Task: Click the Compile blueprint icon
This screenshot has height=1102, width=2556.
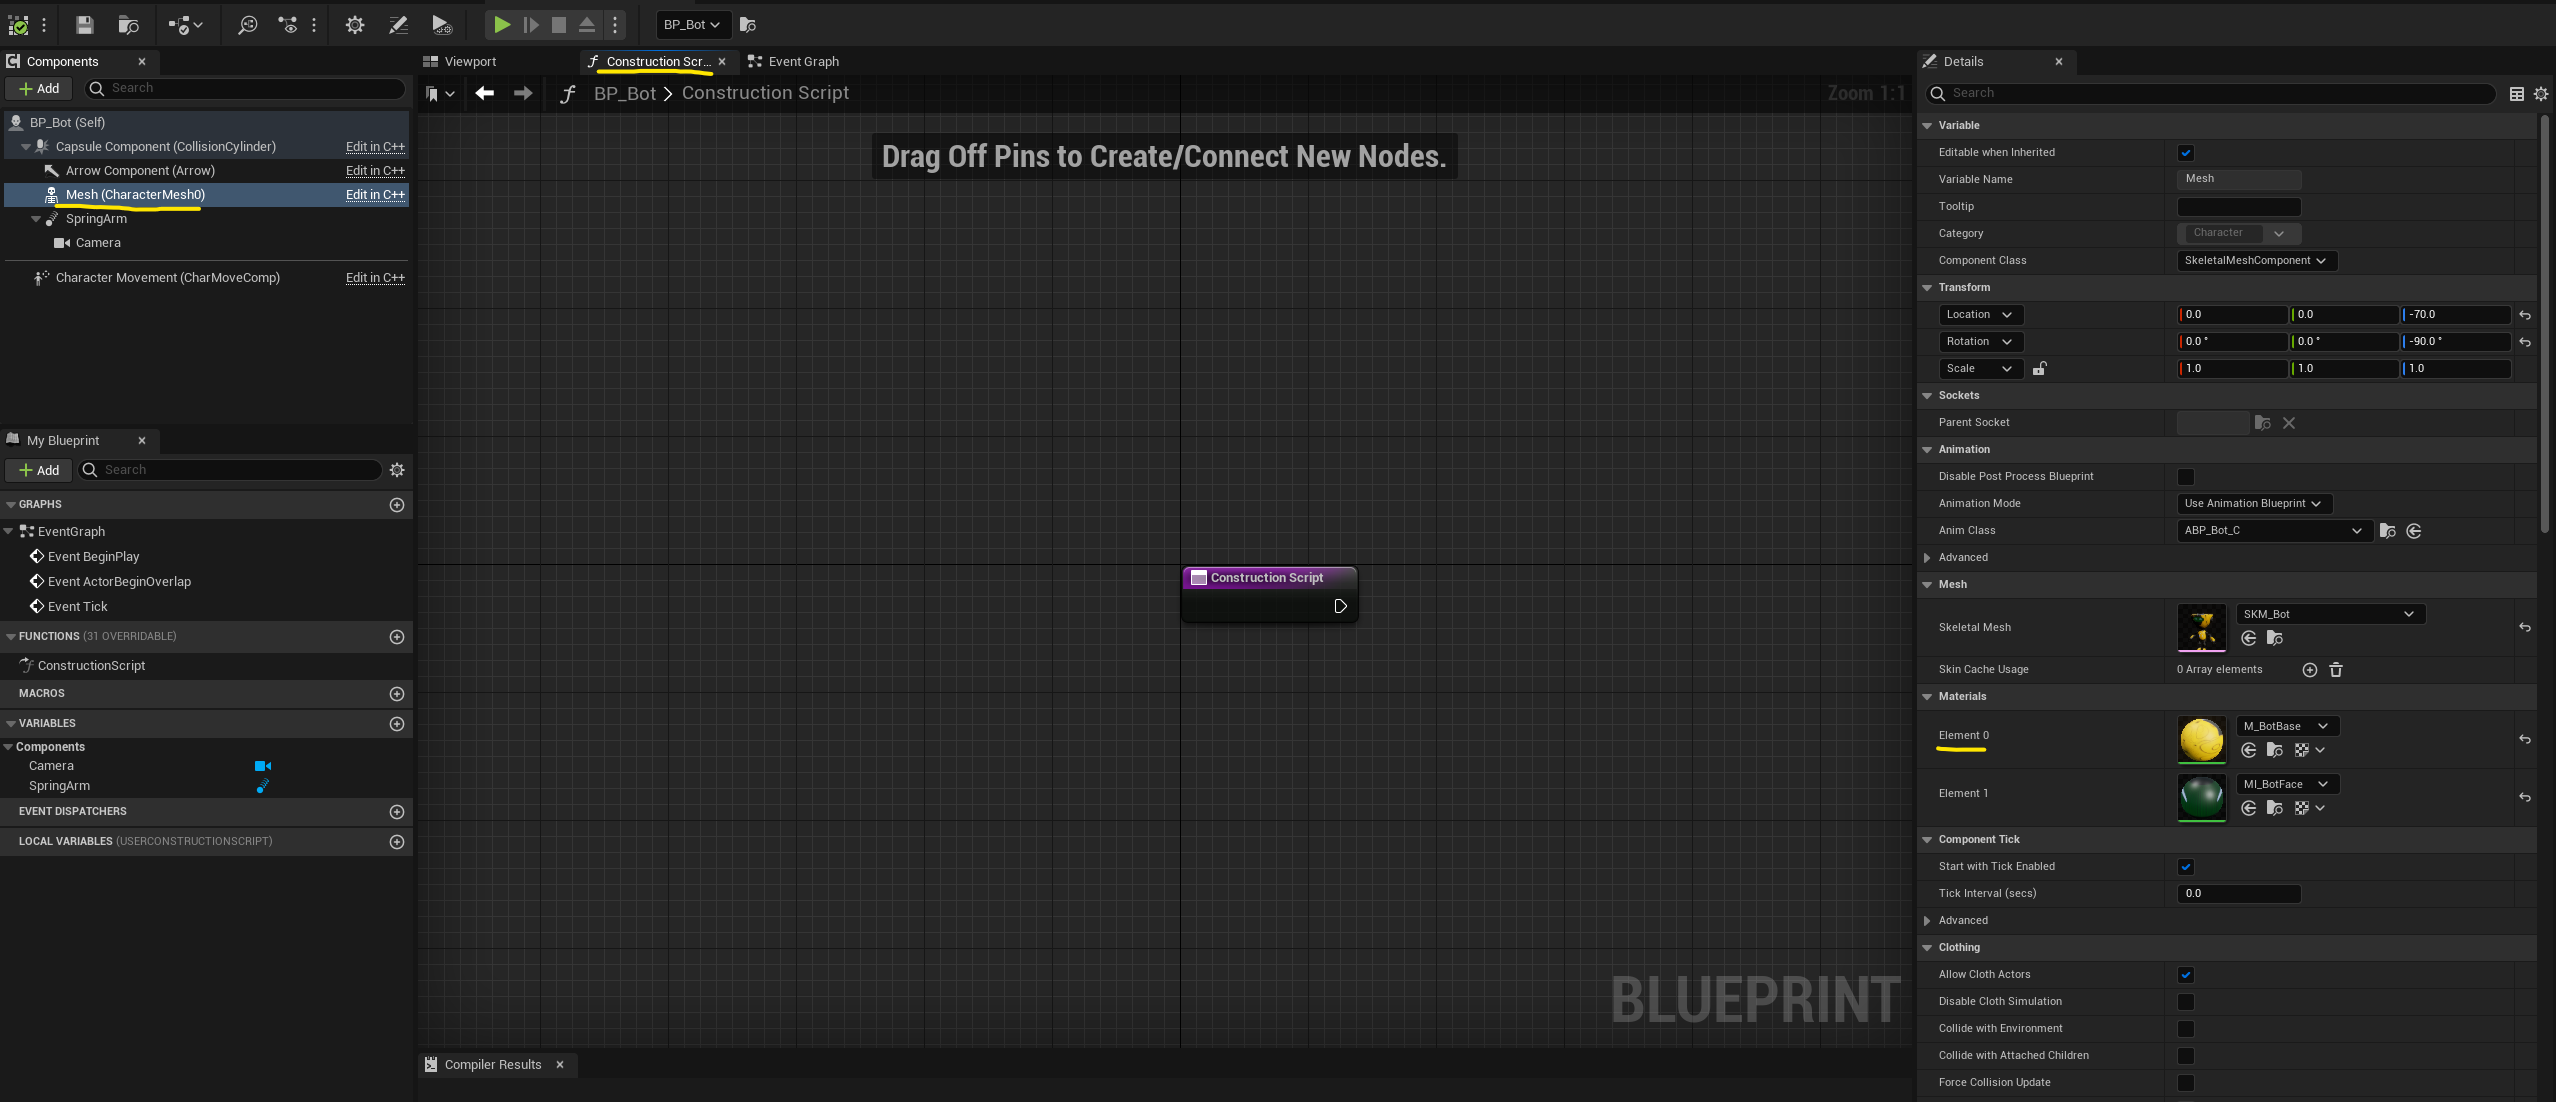Action: (18, 25)
